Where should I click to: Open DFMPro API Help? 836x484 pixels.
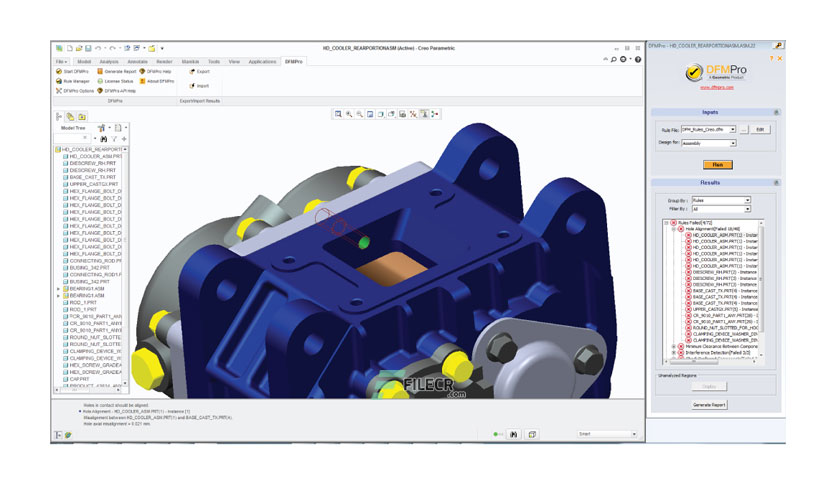pos(116,91)
